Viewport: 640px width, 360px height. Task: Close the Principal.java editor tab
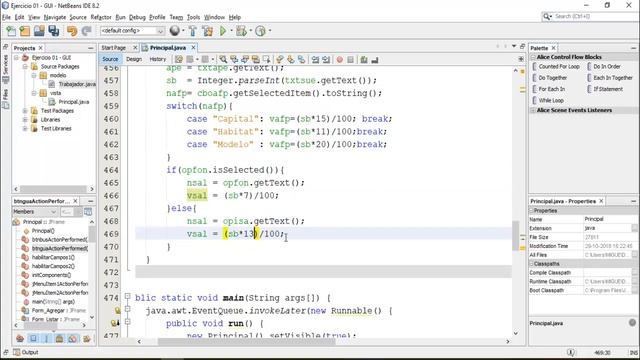193,48
